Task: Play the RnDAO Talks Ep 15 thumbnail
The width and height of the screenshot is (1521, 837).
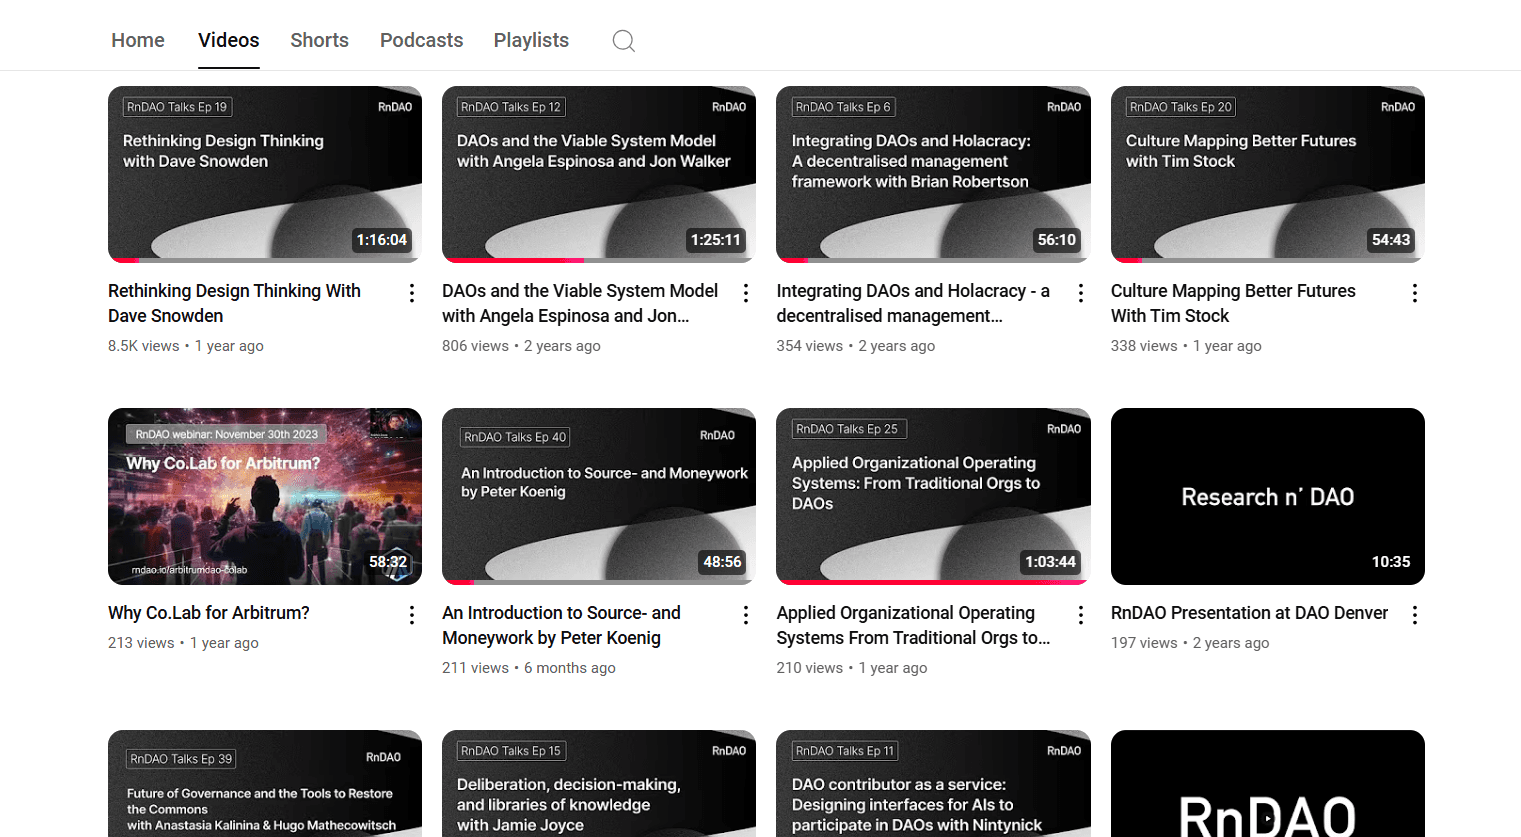Action: point(599,784)
